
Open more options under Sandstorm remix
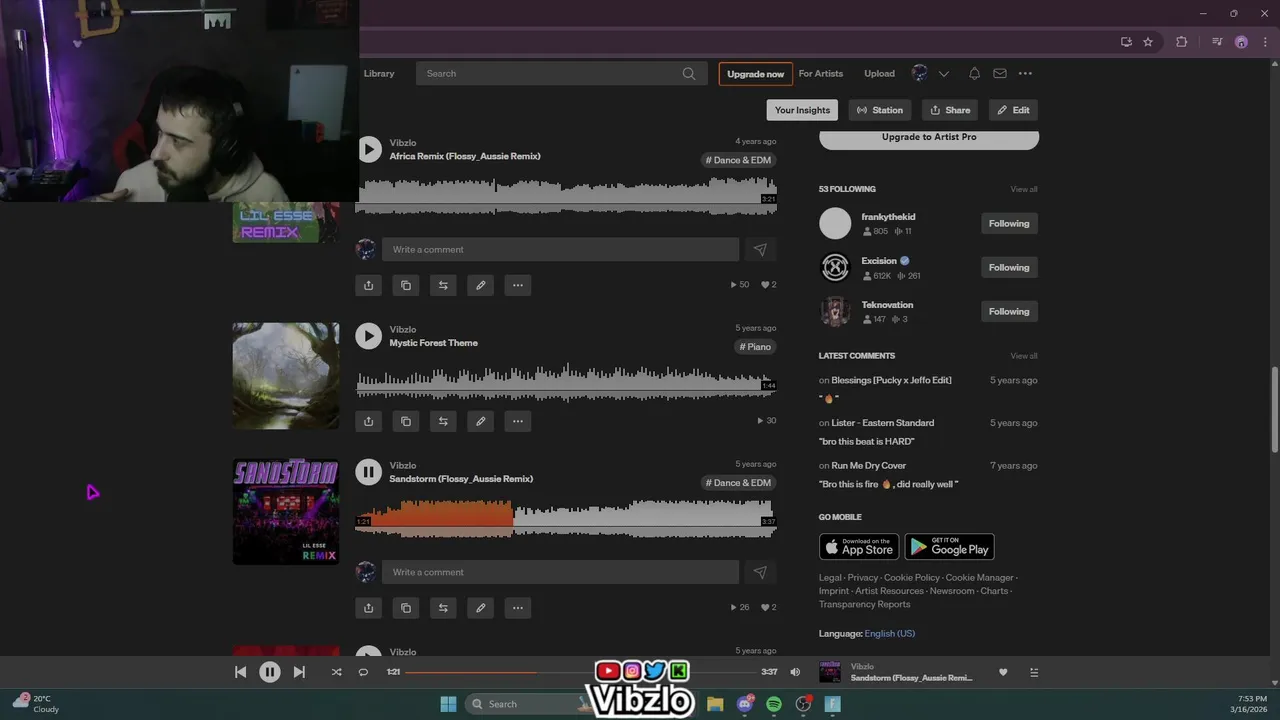518,608
